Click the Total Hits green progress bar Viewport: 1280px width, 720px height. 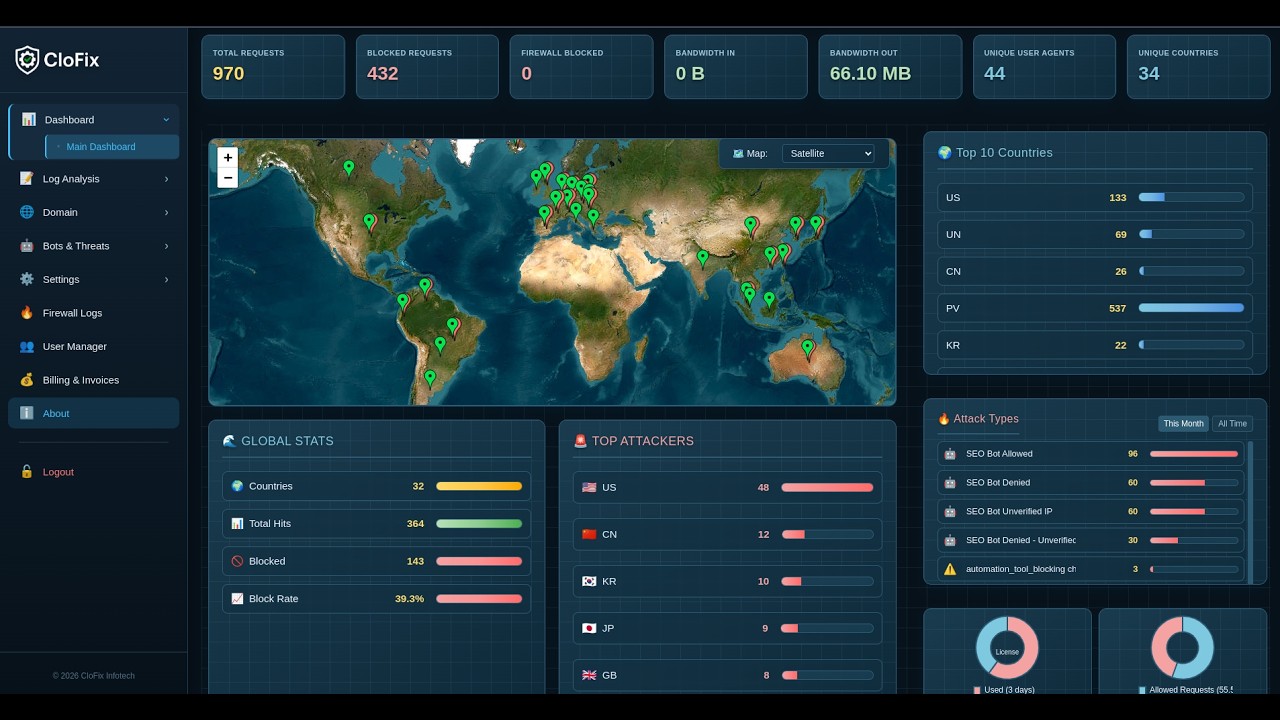[479, 524]
